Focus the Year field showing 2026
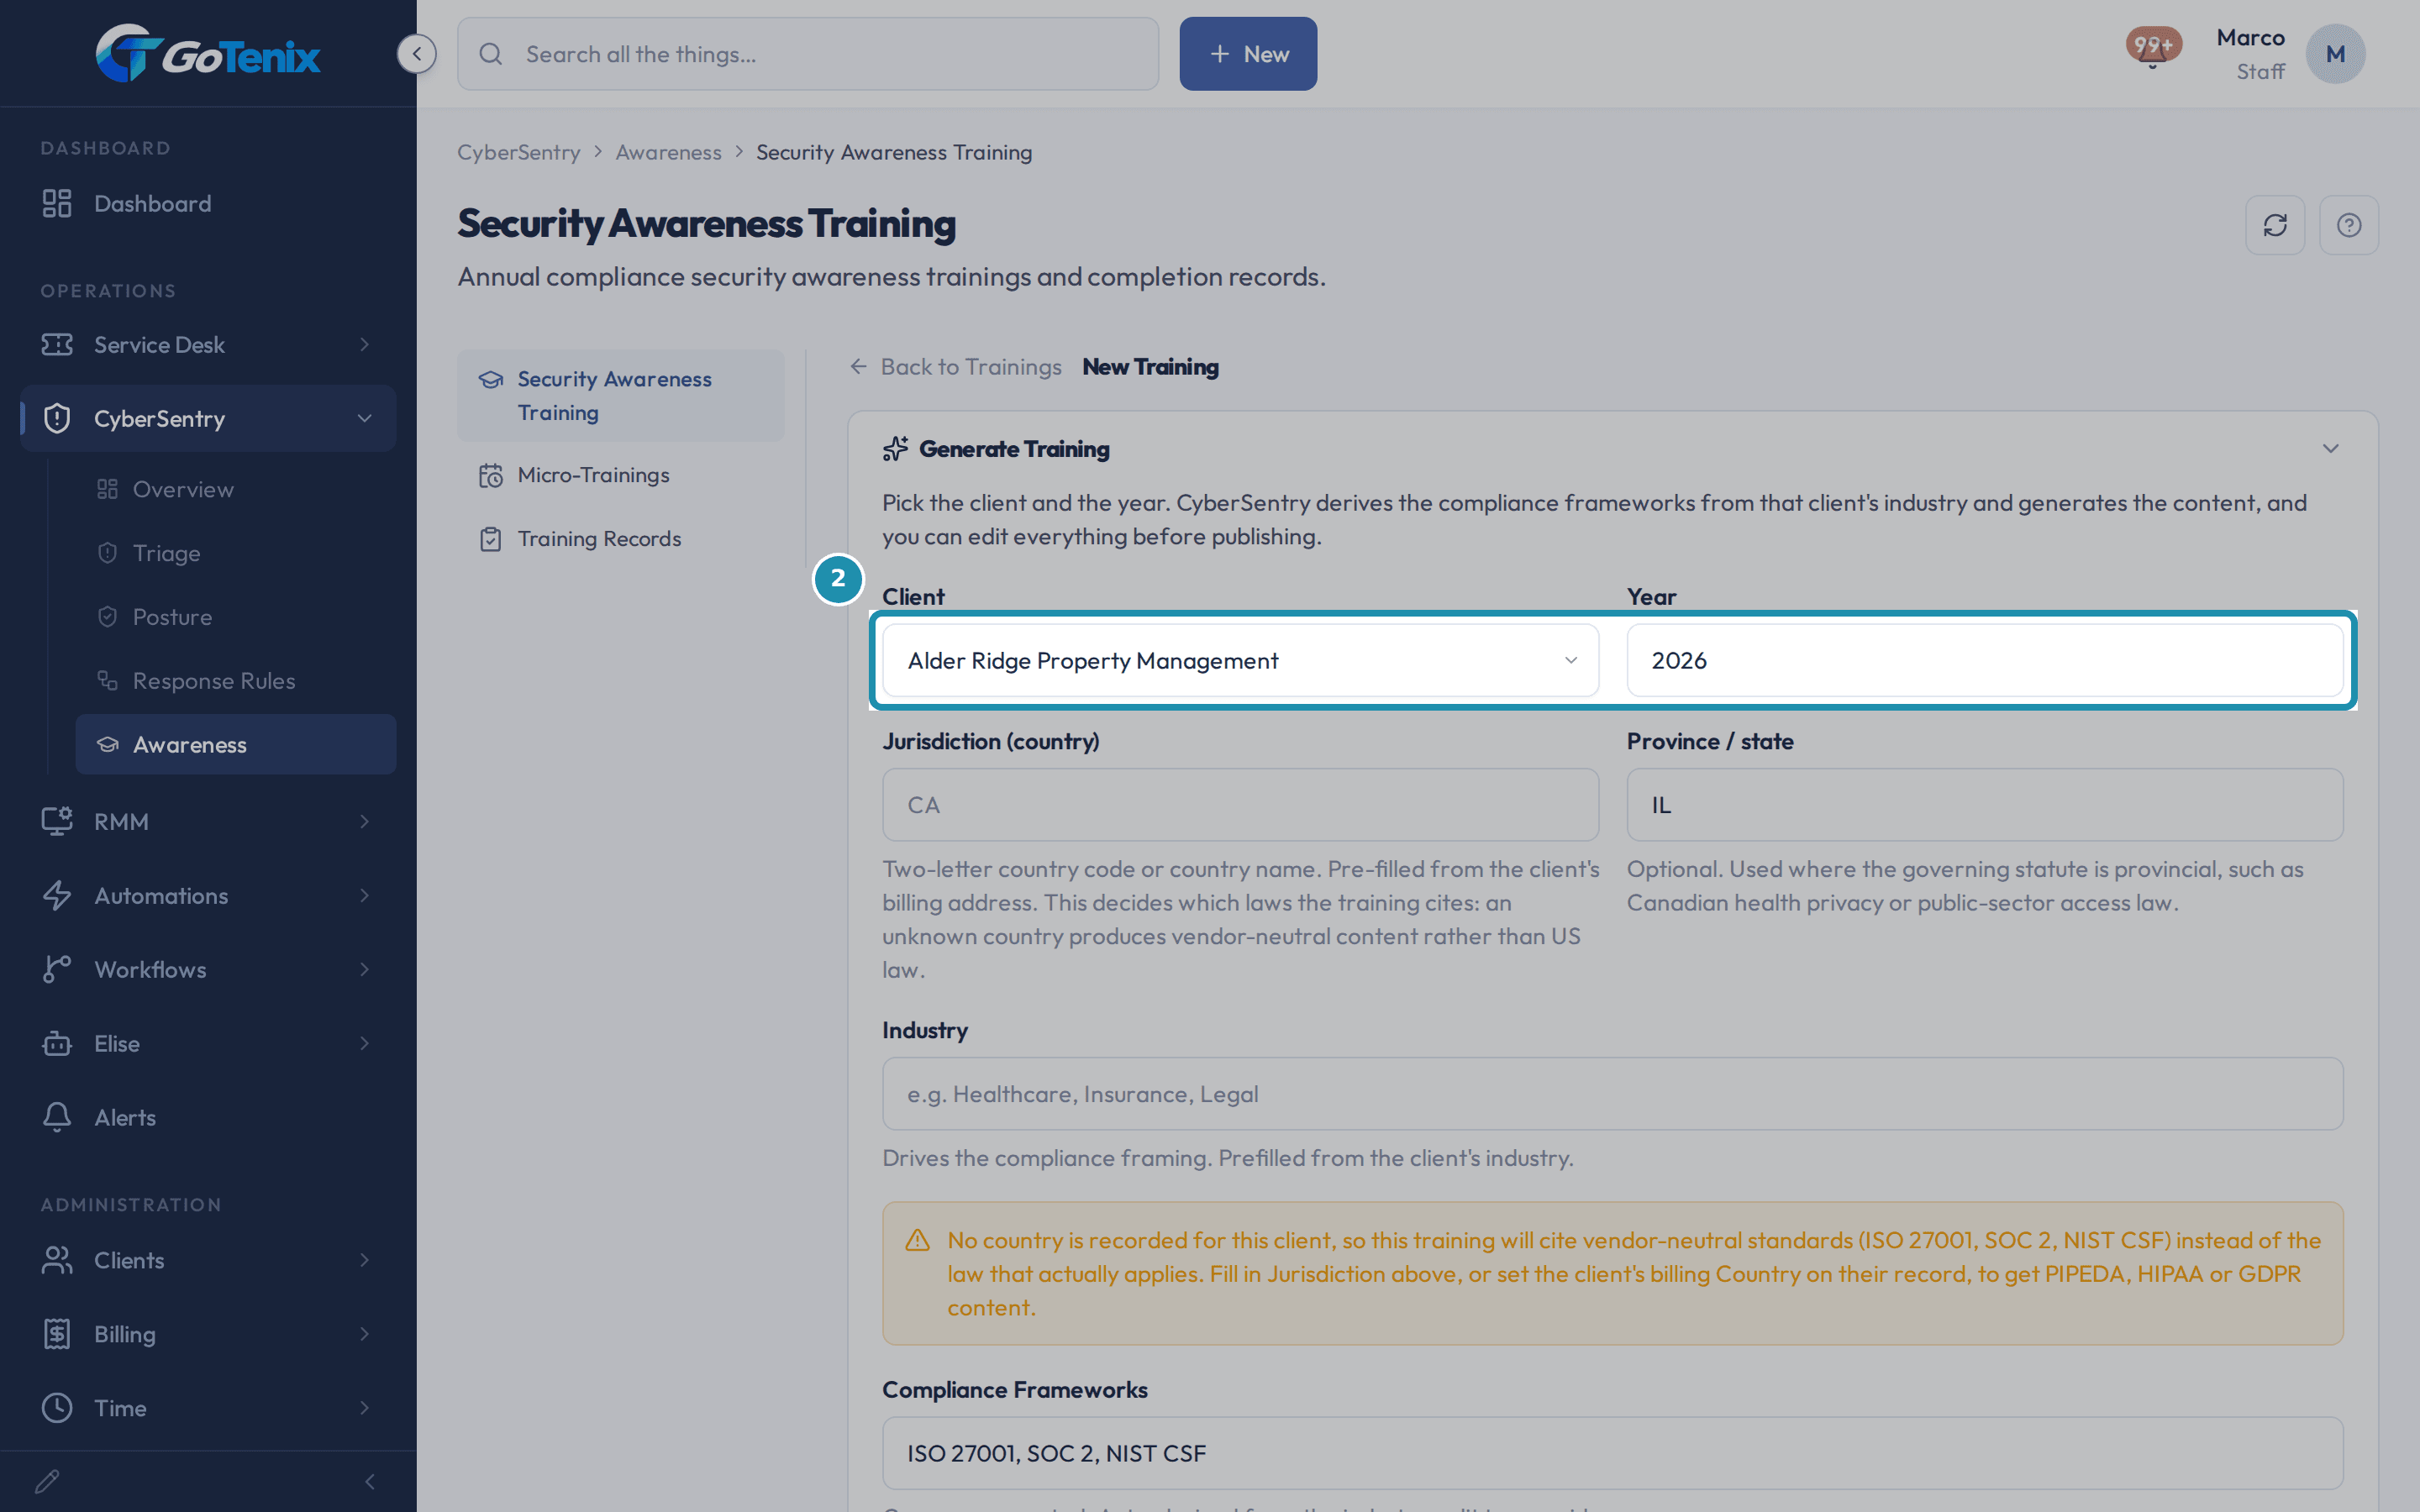Screen dimensions: 2420x1512 click(x=1984, y=660)
